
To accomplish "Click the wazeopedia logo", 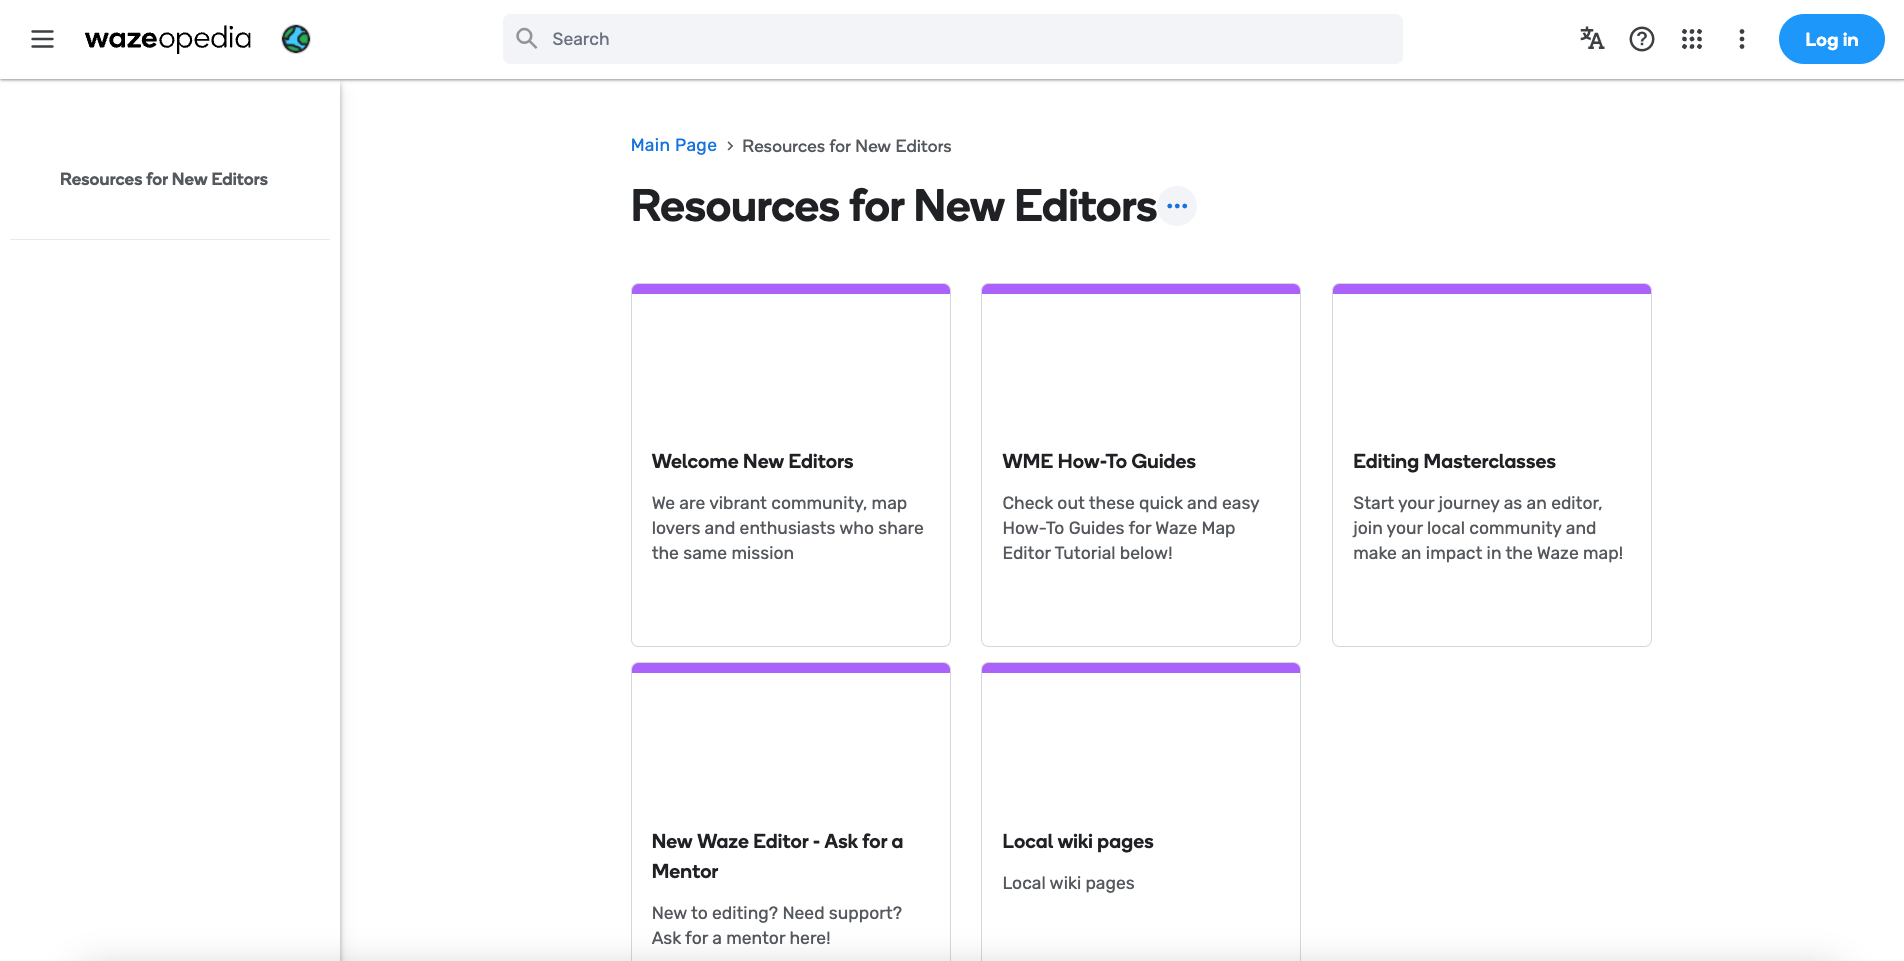I will click(167, 39).
